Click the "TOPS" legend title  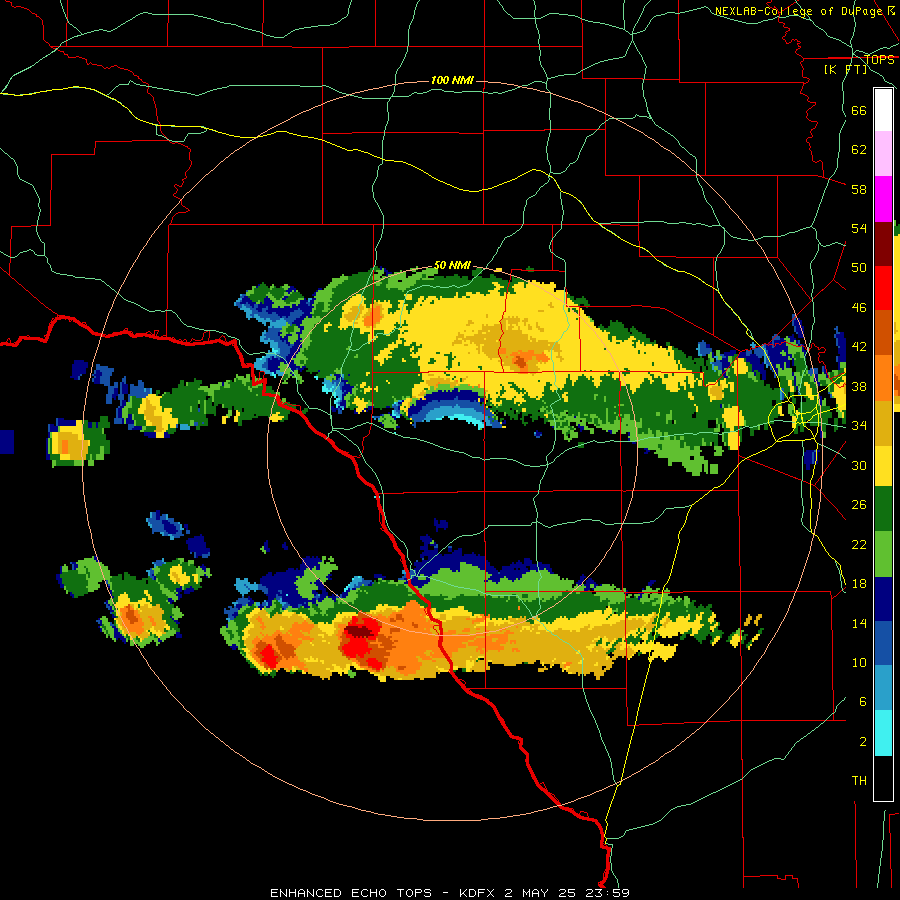879,59
